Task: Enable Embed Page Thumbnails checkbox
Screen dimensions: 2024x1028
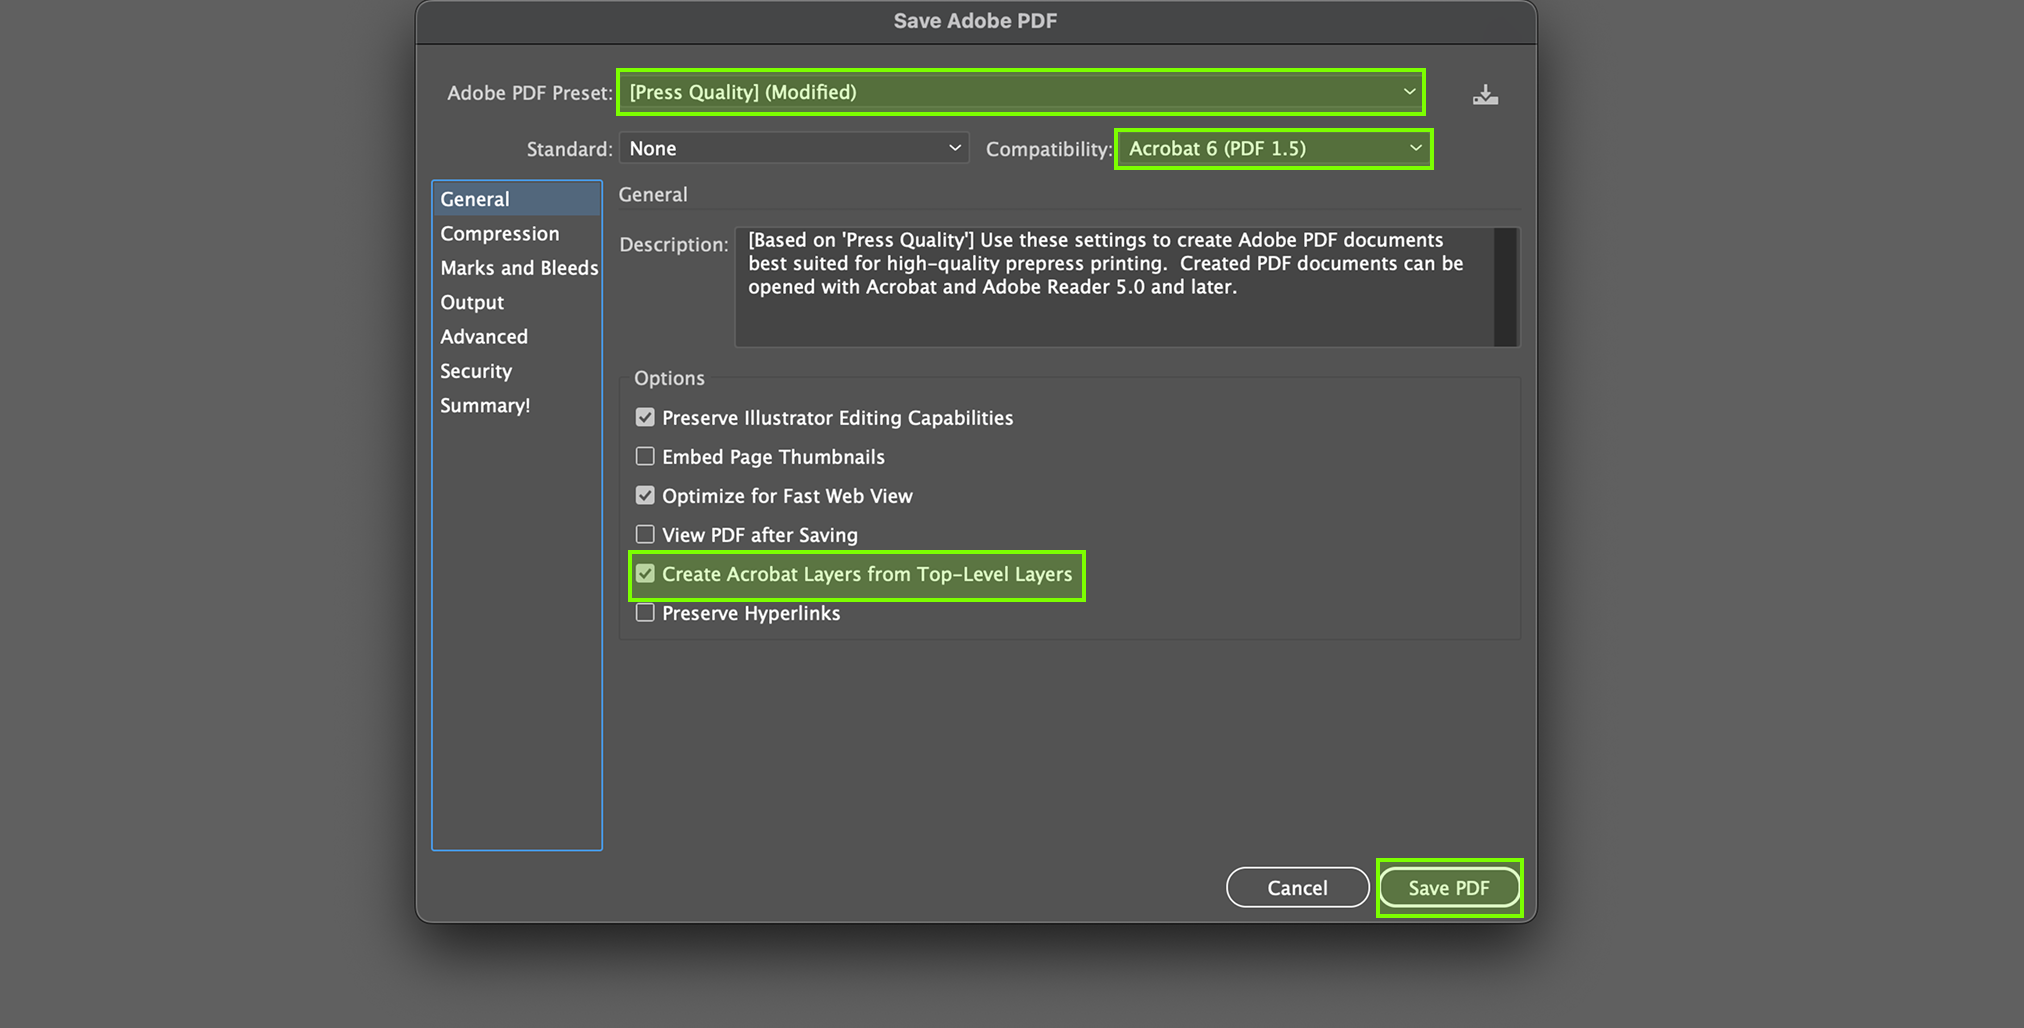Action: pyautogui.click(x=645, y=457)
